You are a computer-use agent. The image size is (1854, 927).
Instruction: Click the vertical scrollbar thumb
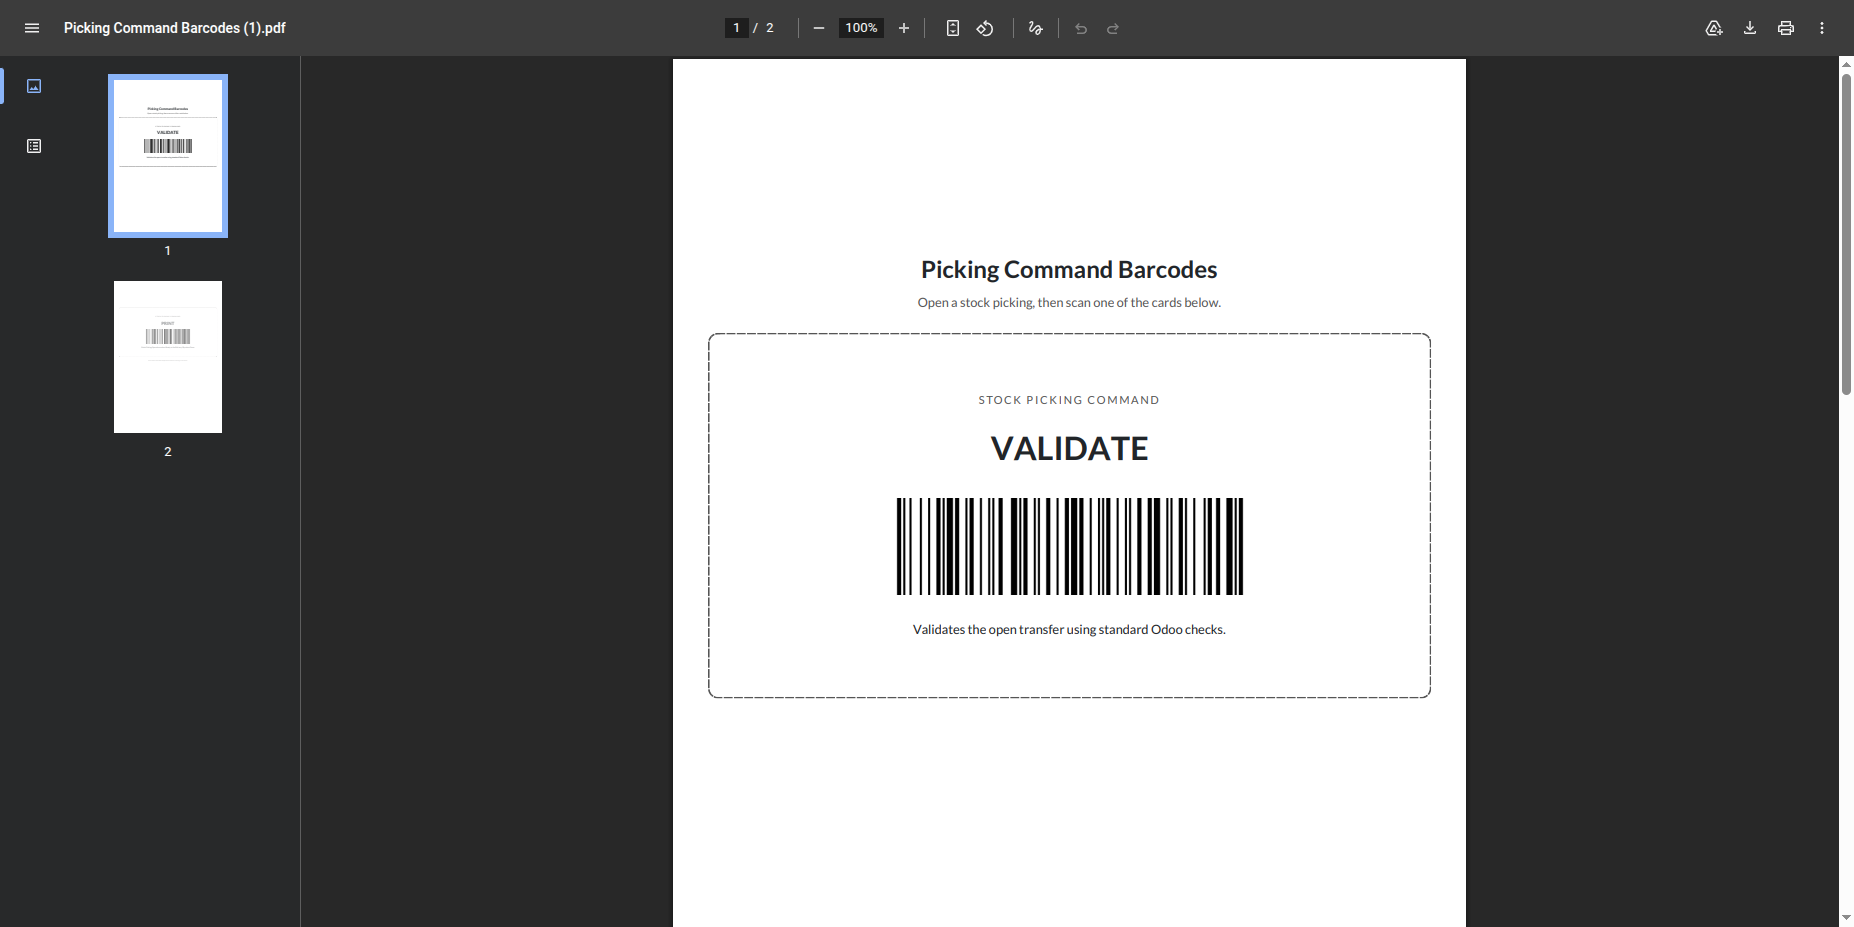click(1846, 234)
